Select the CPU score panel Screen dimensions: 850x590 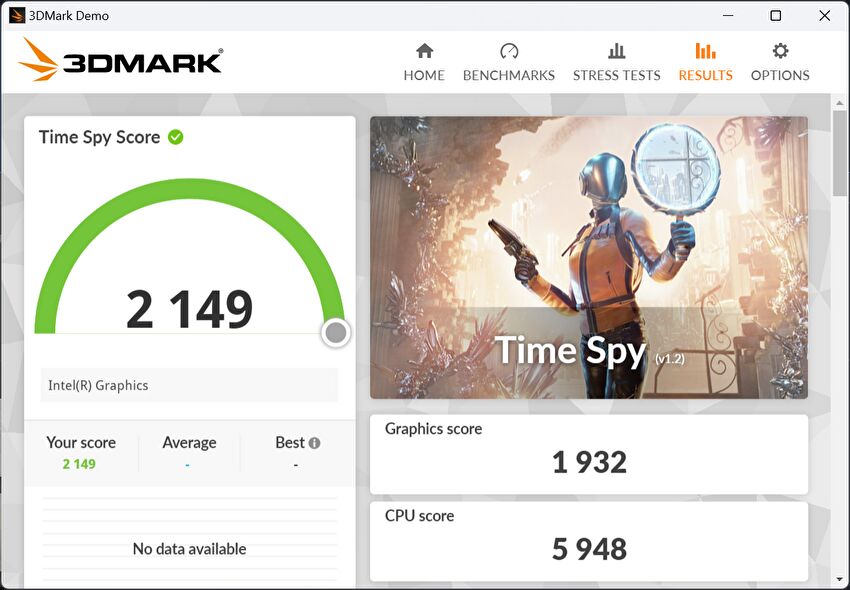(x=588, y=541)
